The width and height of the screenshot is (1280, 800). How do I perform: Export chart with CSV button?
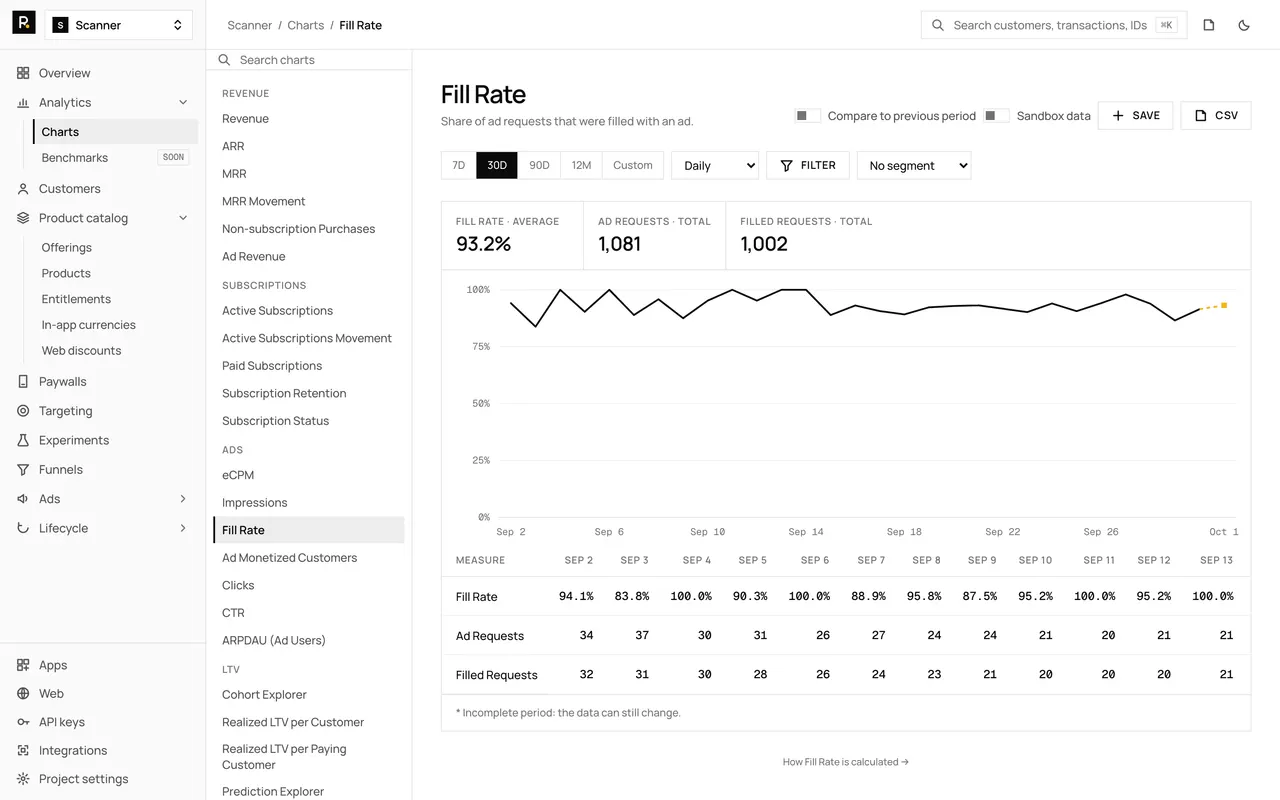1216,116
